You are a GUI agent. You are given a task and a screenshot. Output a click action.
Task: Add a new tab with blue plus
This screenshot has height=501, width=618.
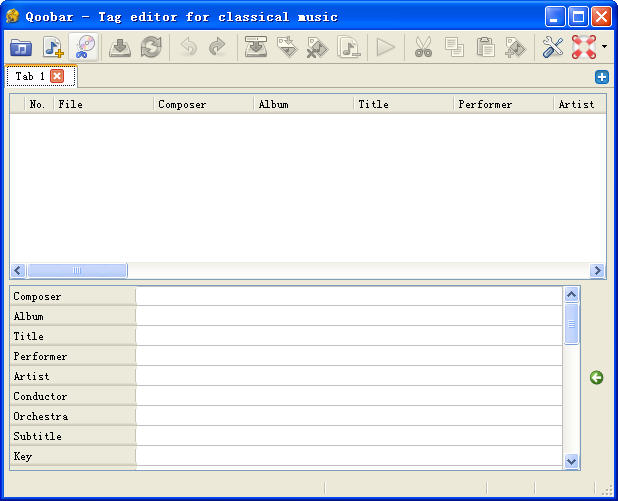click(x=601, y=77)
